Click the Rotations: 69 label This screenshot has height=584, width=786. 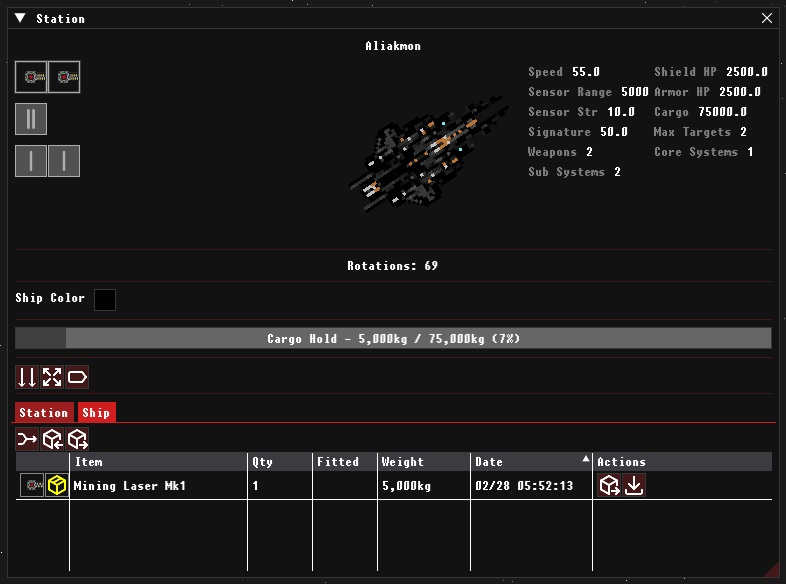(392, 266)
